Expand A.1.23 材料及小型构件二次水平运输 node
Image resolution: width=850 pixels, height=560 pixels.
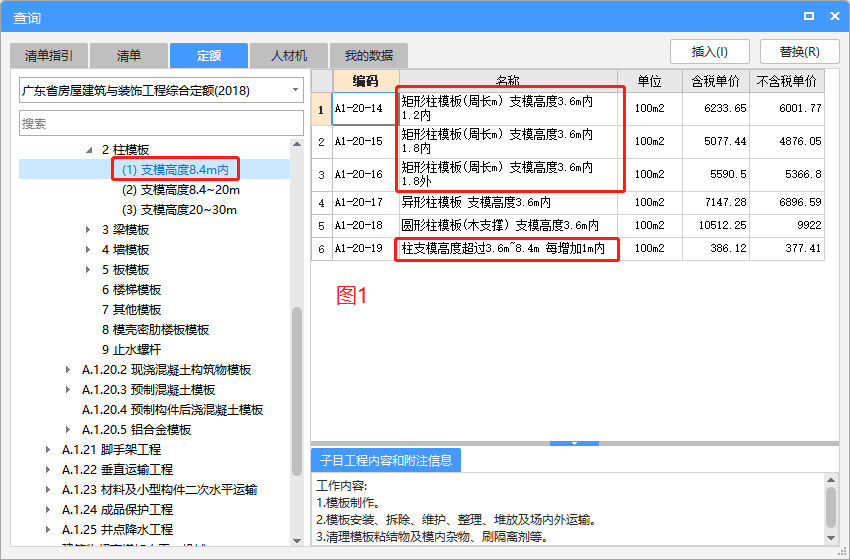[x=48, y=490]
